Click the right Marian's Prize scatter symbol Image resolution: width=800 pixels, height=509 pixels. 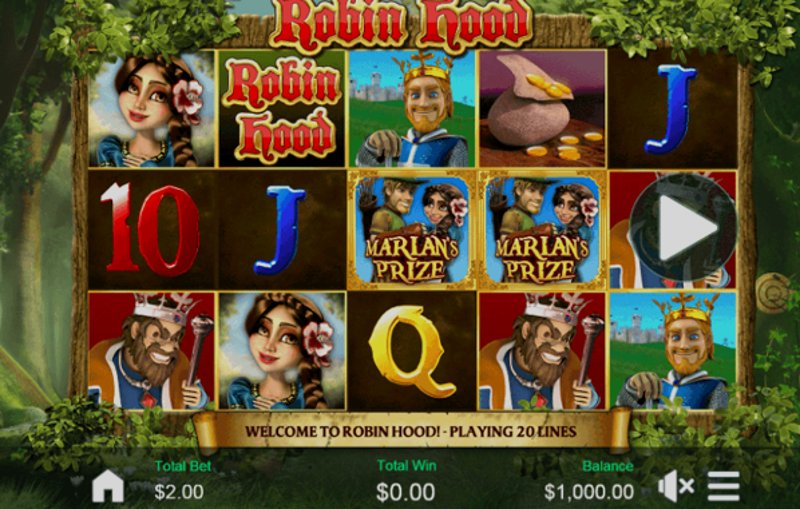(542, 230)
